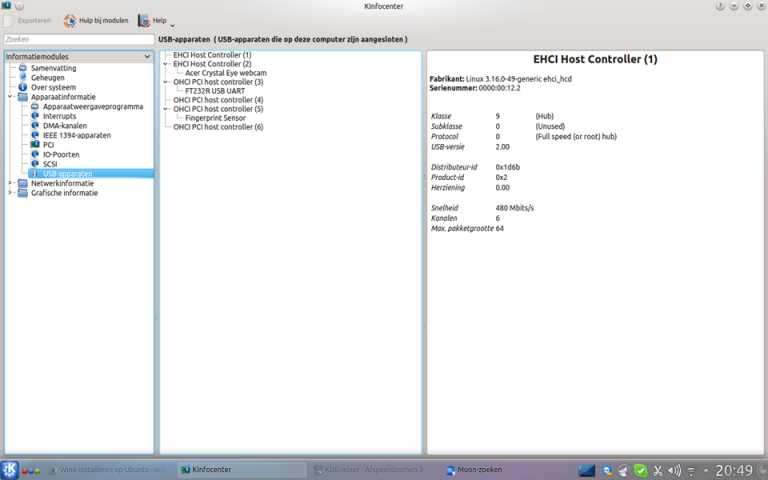The image size is (768, 480).
Task: Select the Fingerprint Sensor USB device
Action: click(x=215, y=118)
